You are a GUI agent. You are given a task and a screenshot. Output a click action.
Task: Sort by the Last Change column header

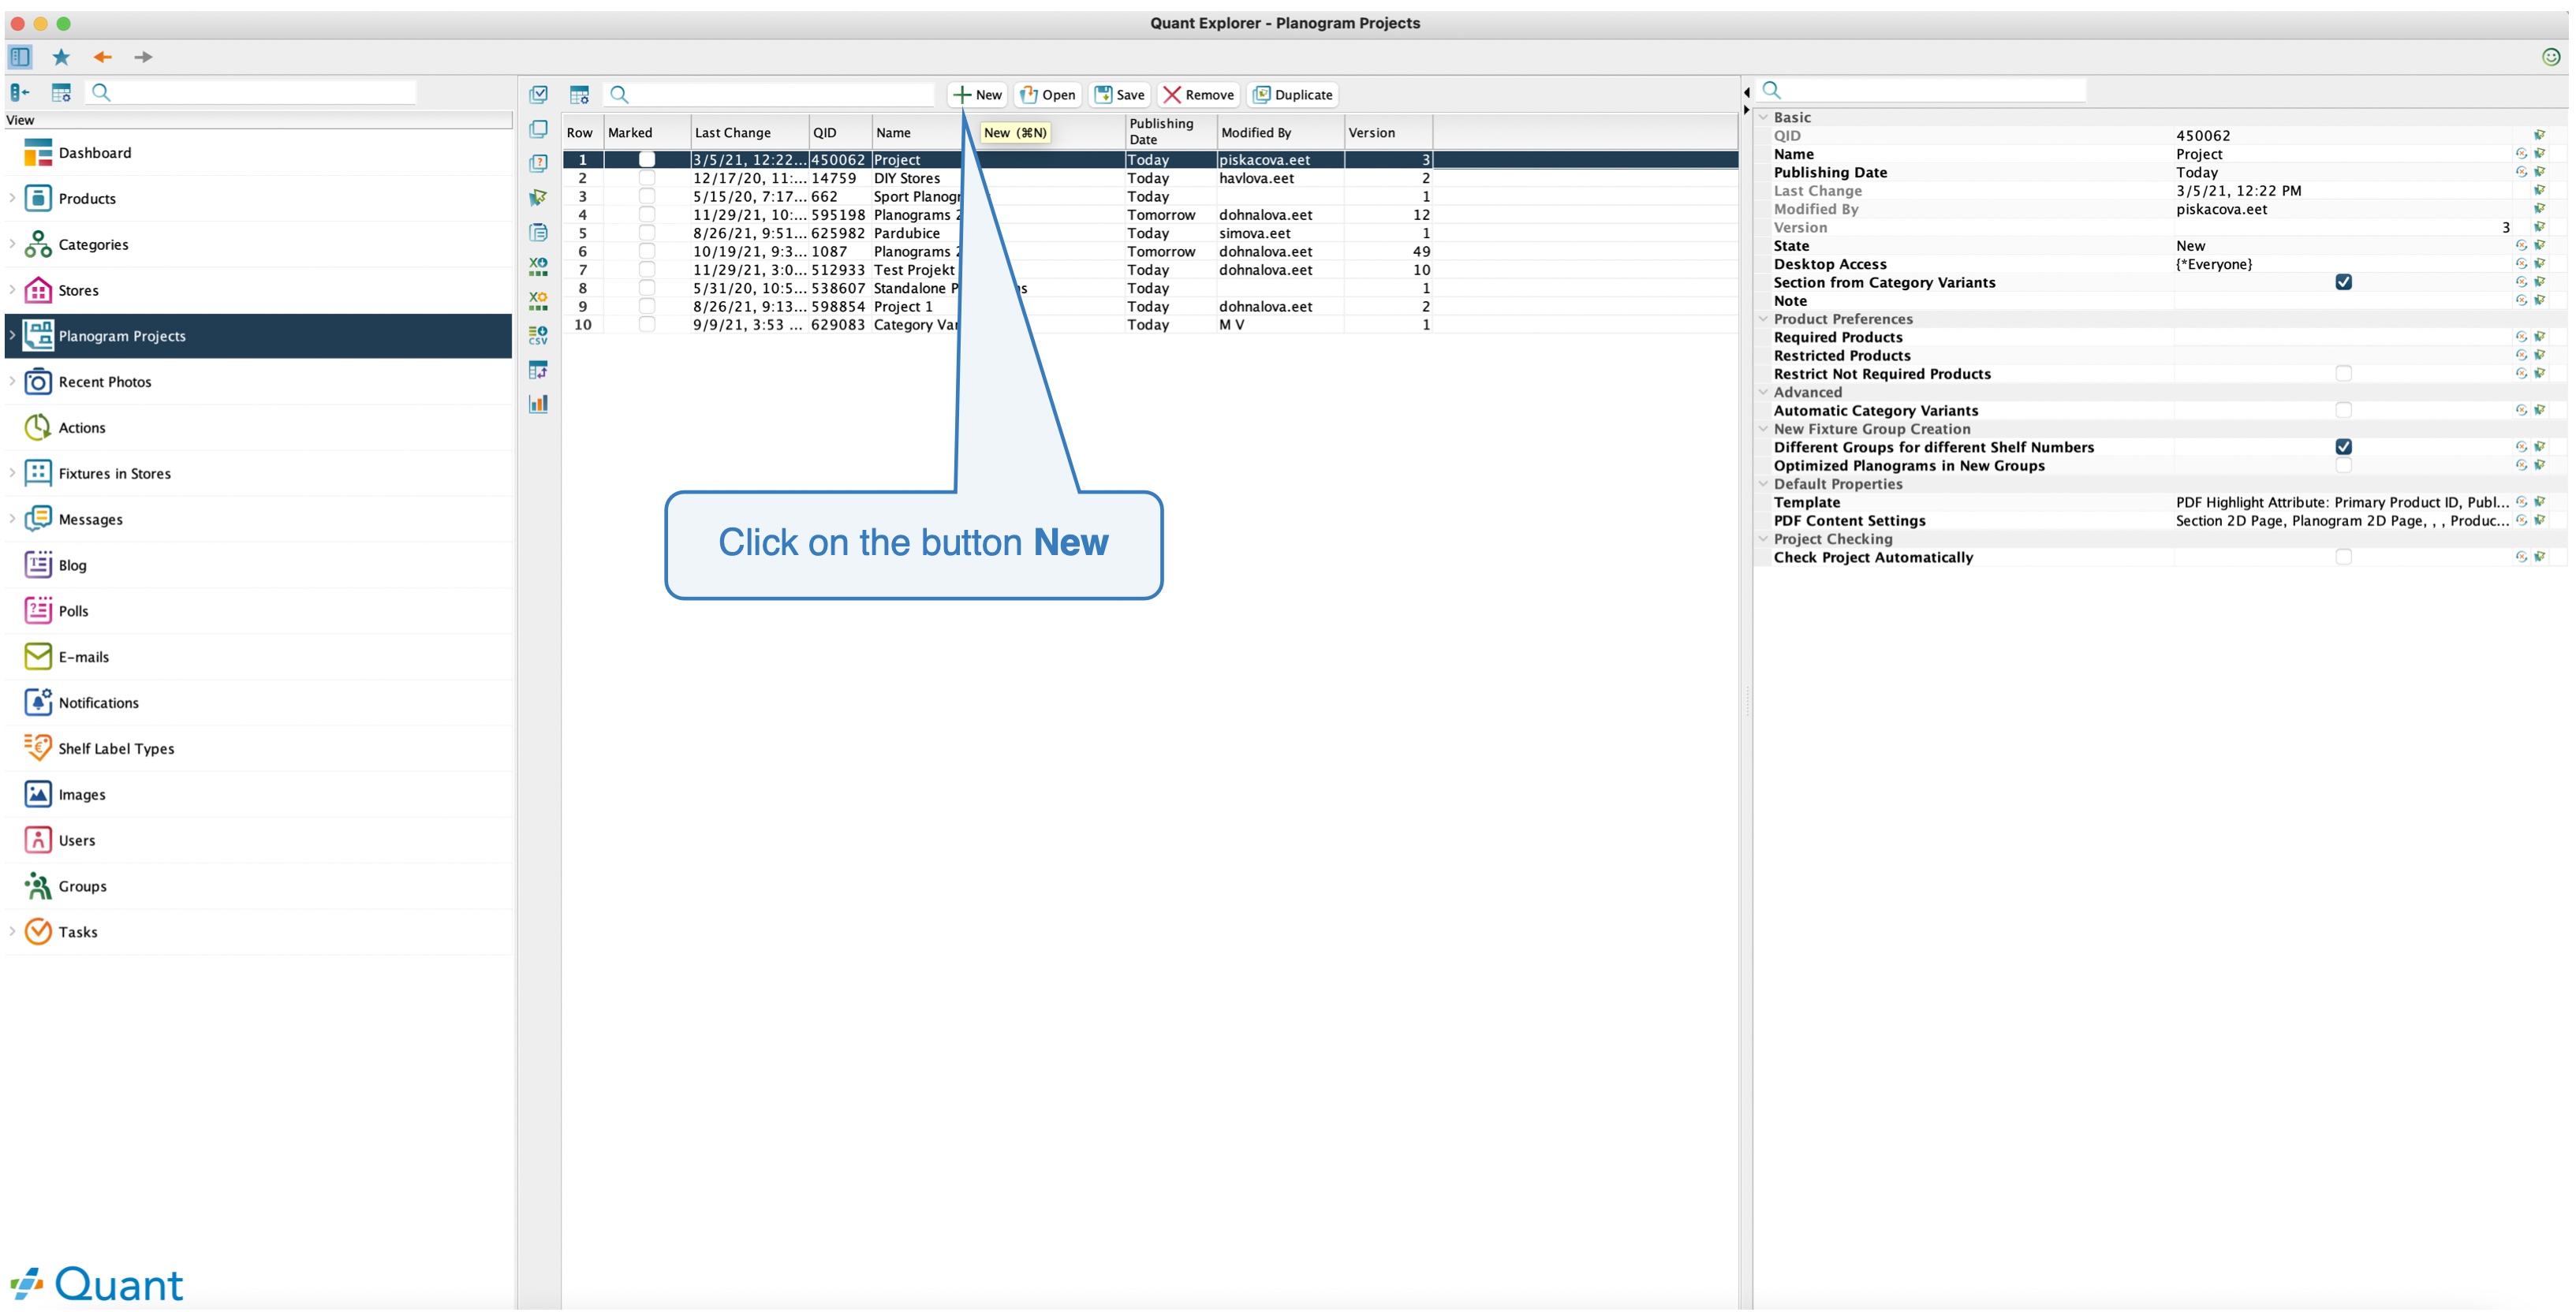click(749, 132)
